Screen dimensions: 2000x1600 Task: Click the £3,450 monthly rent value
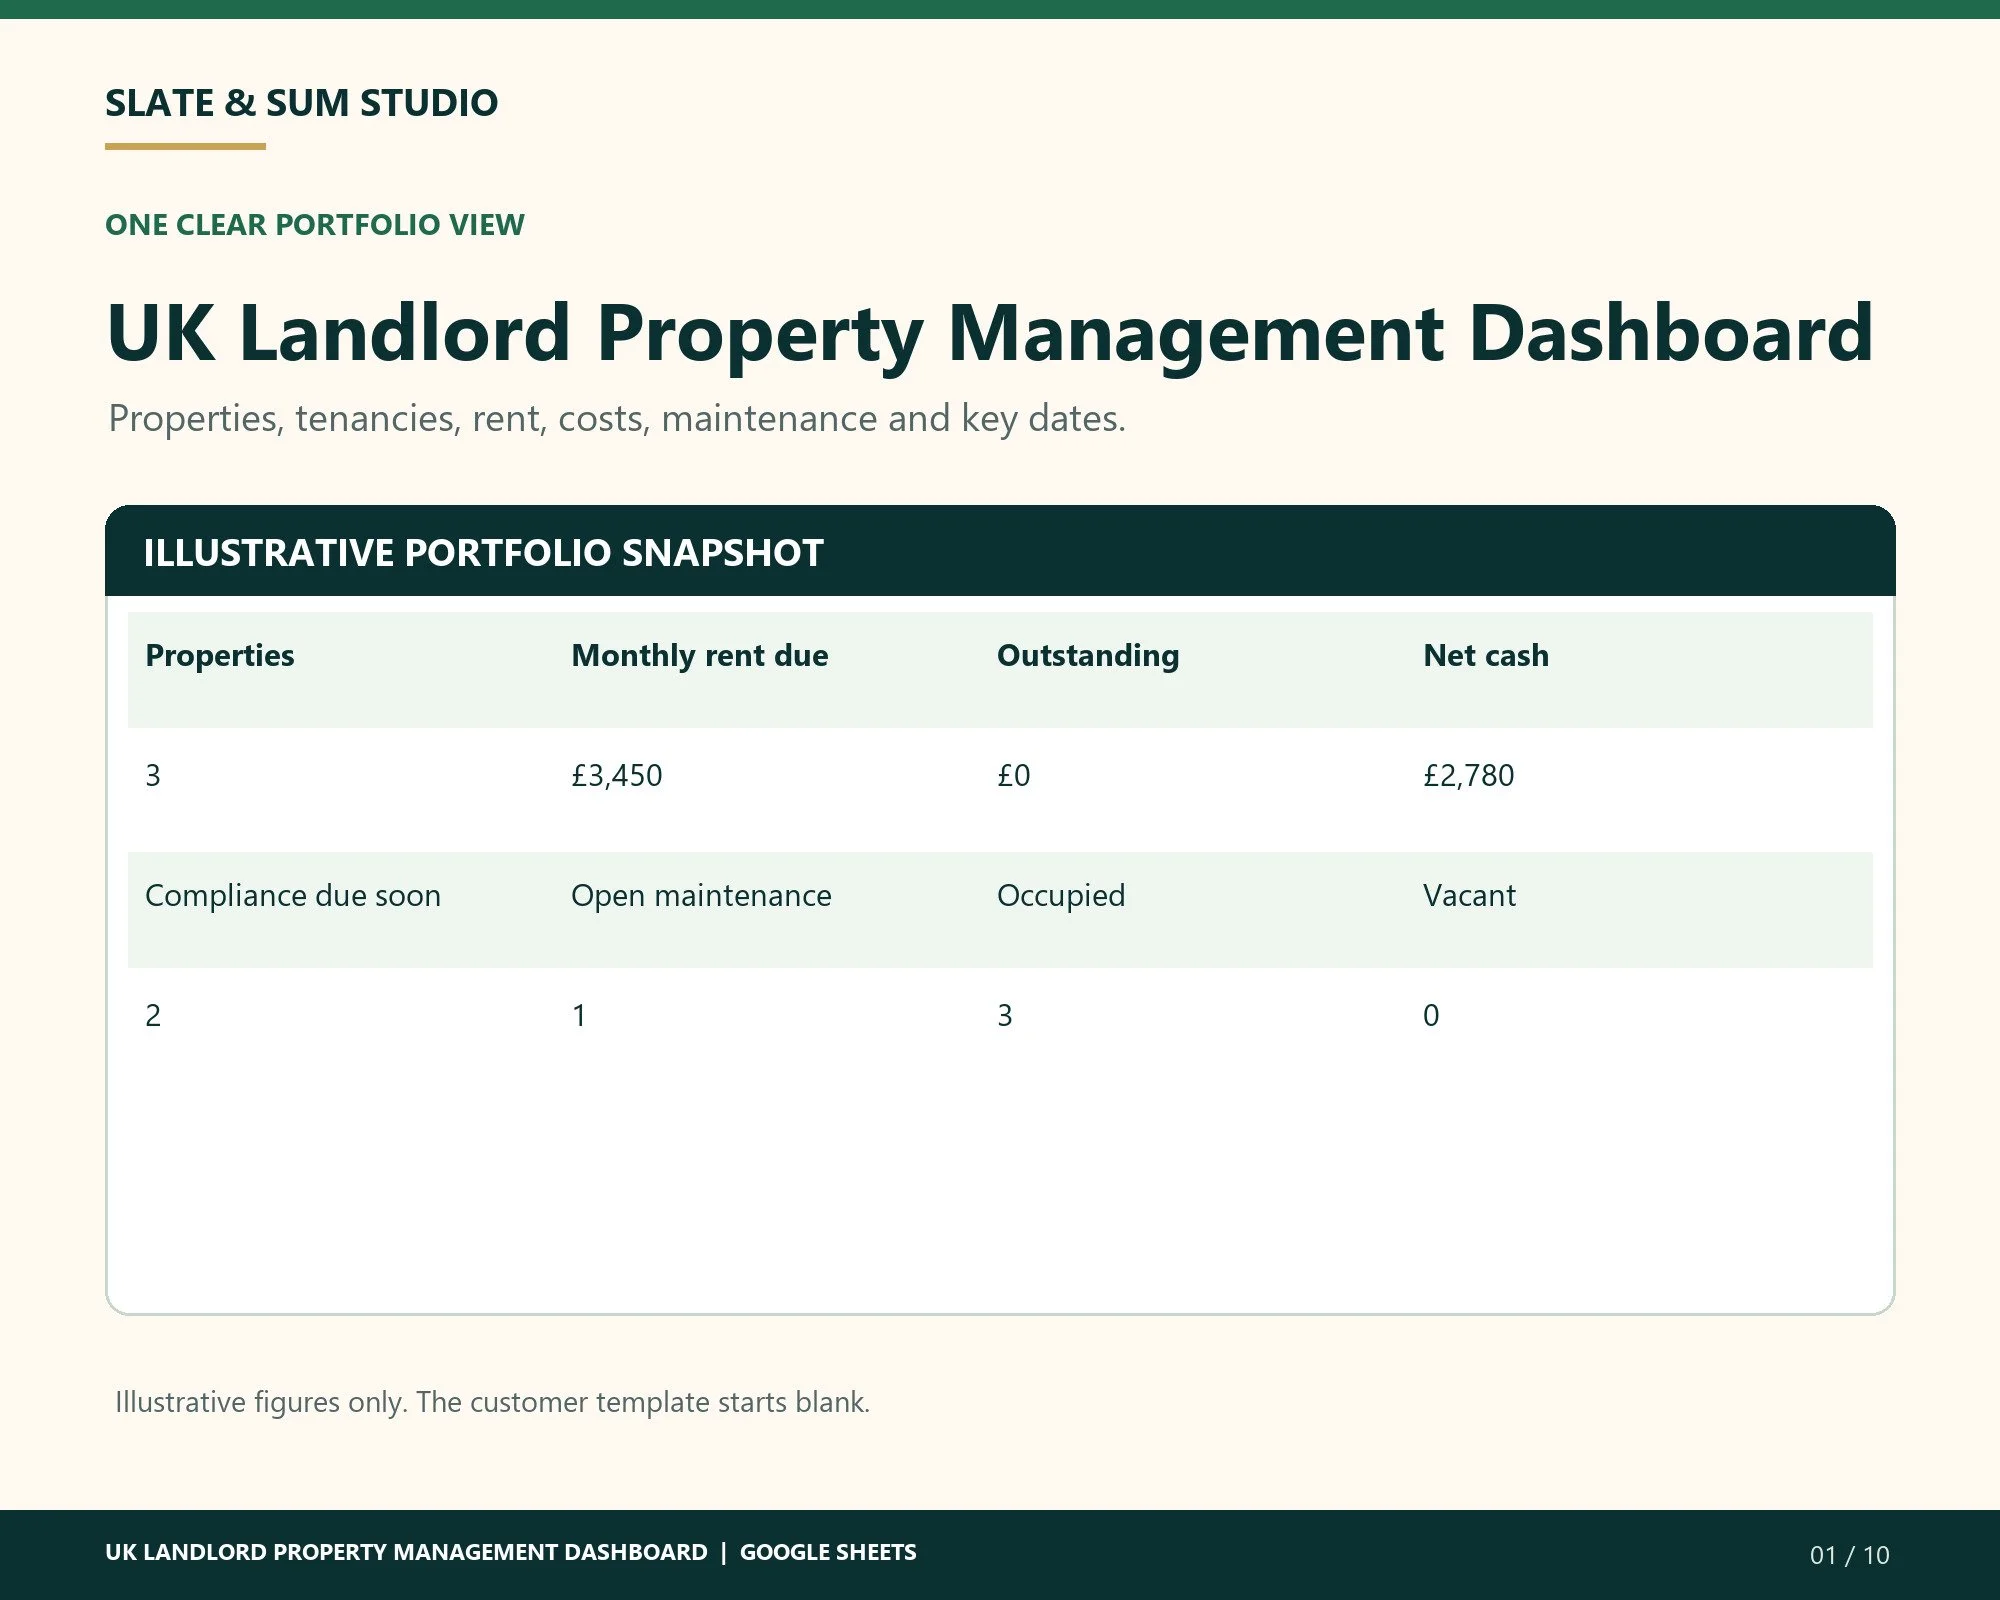[616, 775]
